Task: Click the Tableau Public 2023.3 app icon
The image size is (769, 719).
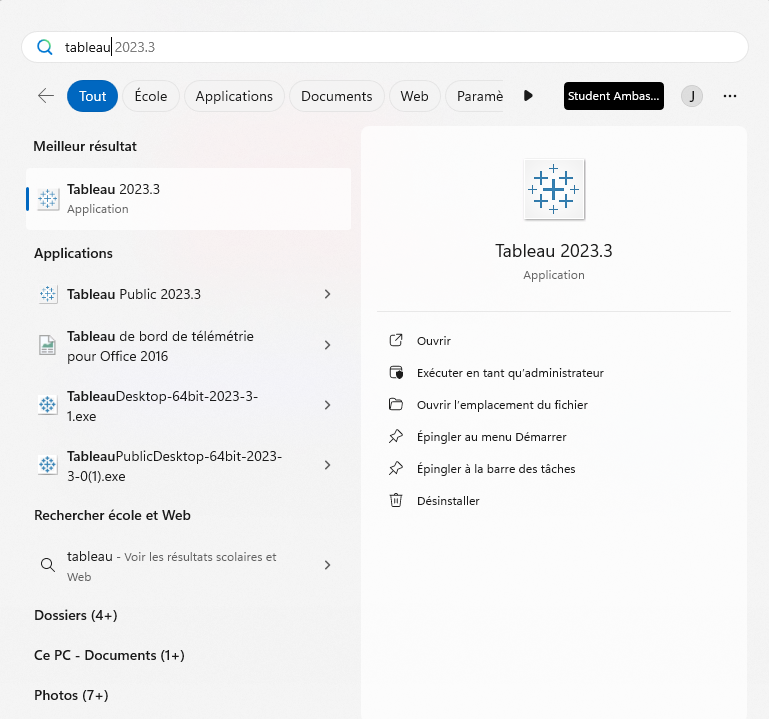Action: coord(48,294)
